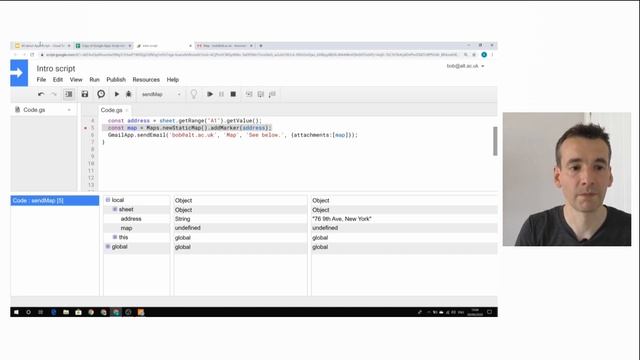Open the Publish menu

coord(116,80)
